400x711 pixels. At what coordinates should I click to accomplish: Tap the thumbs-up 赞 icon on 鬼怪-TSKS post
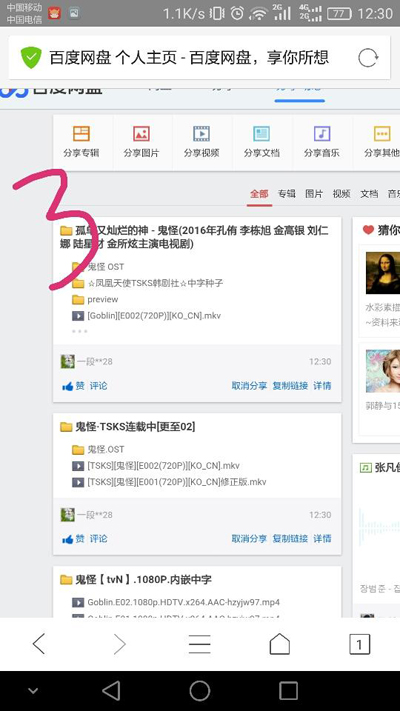[68, 539]
